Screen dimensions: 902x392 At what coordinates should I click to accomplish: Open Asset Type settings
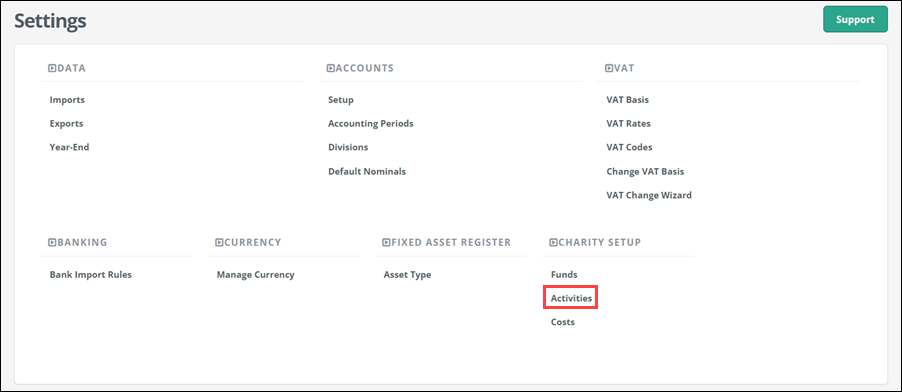coord(407,275)
